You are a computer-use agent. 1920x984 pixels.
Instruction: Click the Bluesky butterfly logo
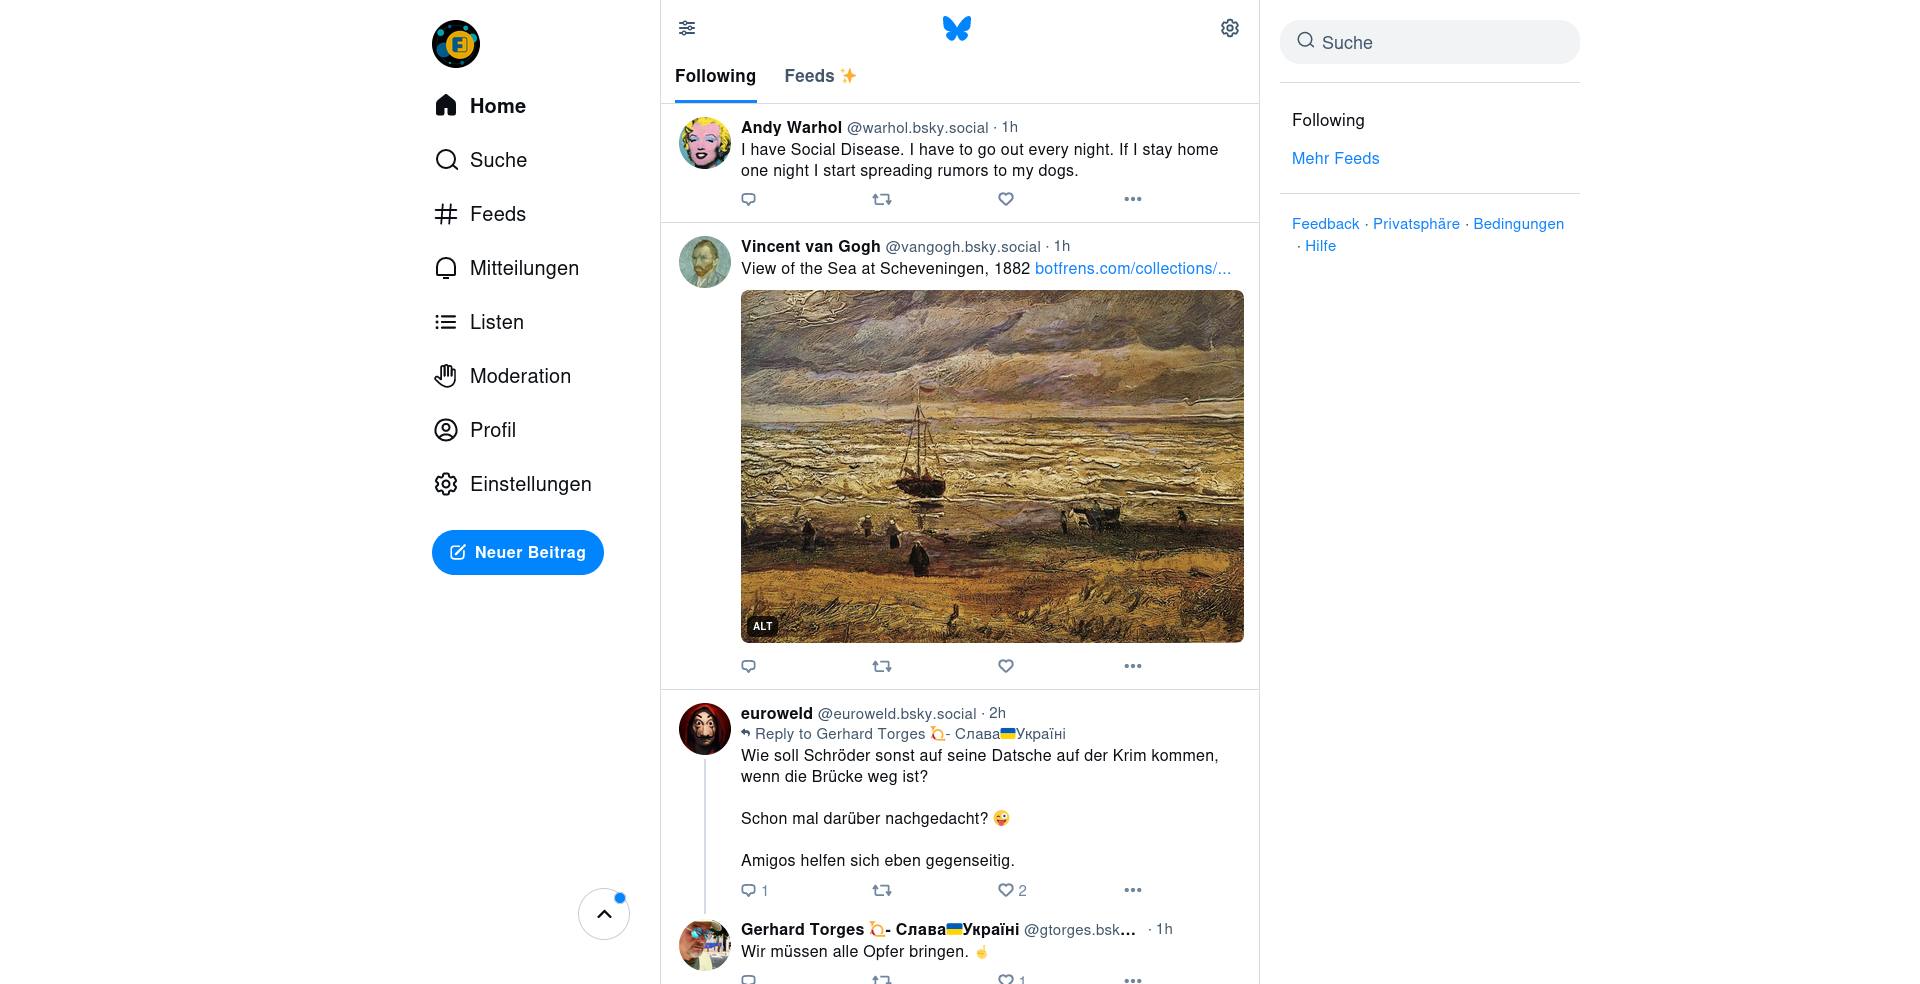[x=957, y=28]
